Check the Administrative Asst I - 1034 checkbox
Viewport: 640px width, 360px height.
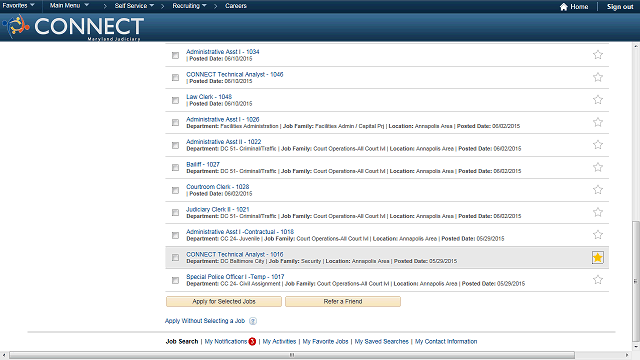coord(176,55)
